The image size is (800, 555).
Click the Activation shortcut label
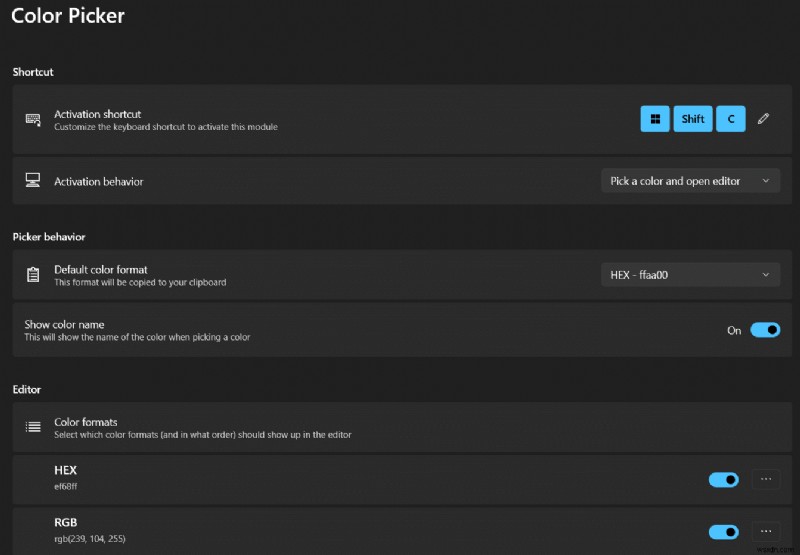tap(97, 114)
